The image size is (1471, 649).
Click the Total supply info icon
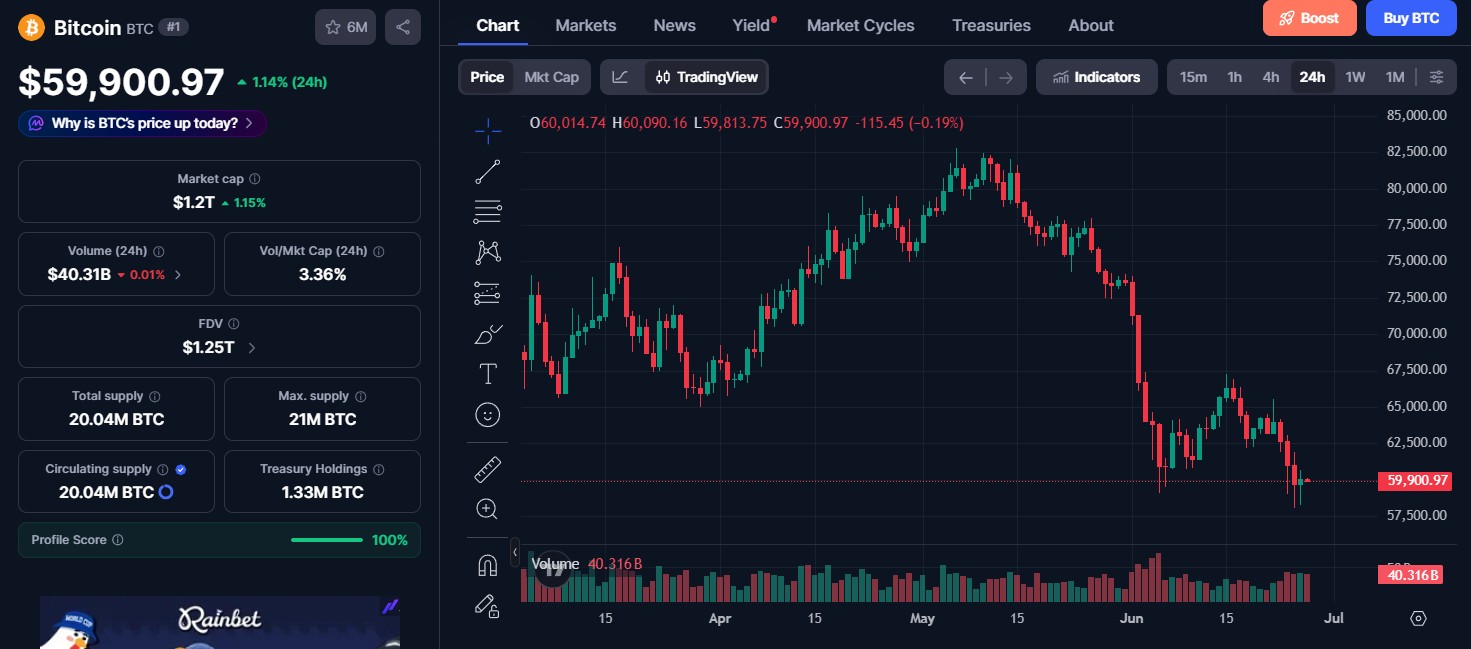[155, 397]
